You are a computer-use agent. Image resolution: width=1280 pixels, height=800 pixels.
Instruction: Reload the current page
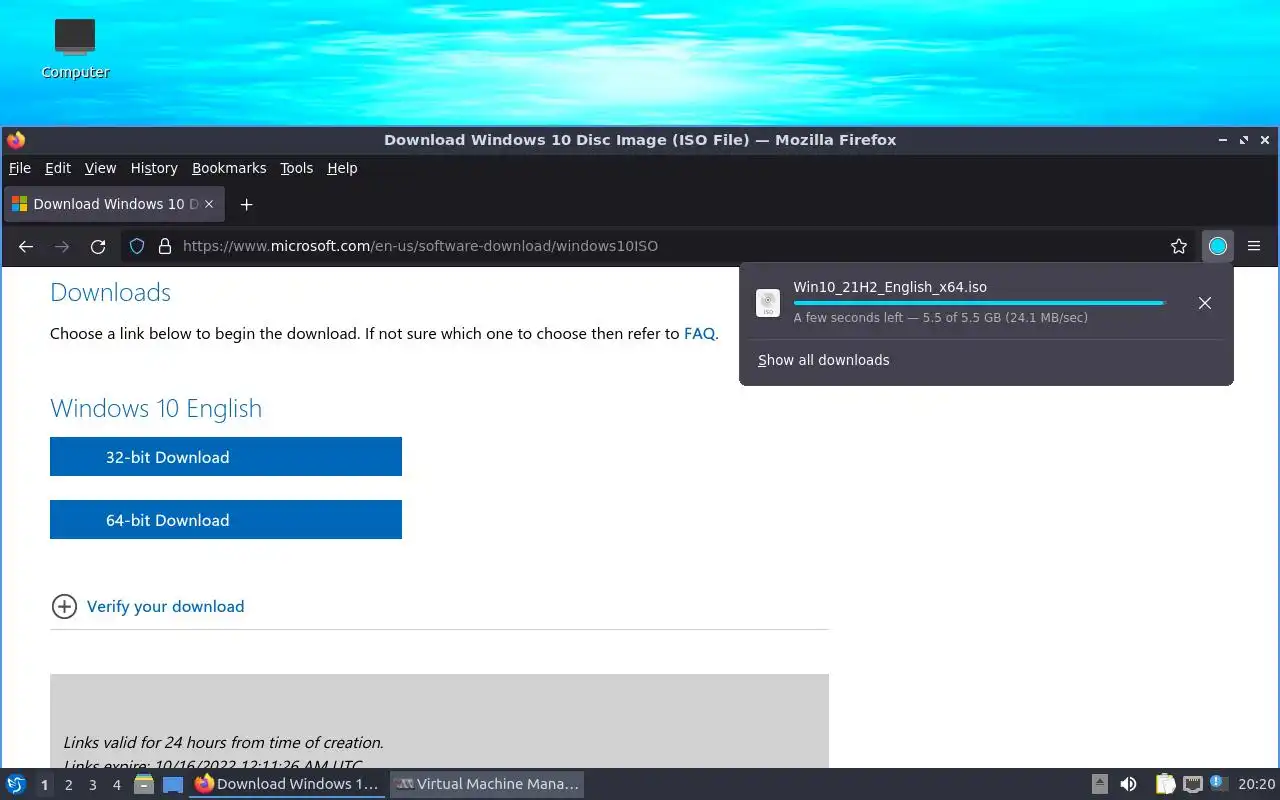coord(98,246)
